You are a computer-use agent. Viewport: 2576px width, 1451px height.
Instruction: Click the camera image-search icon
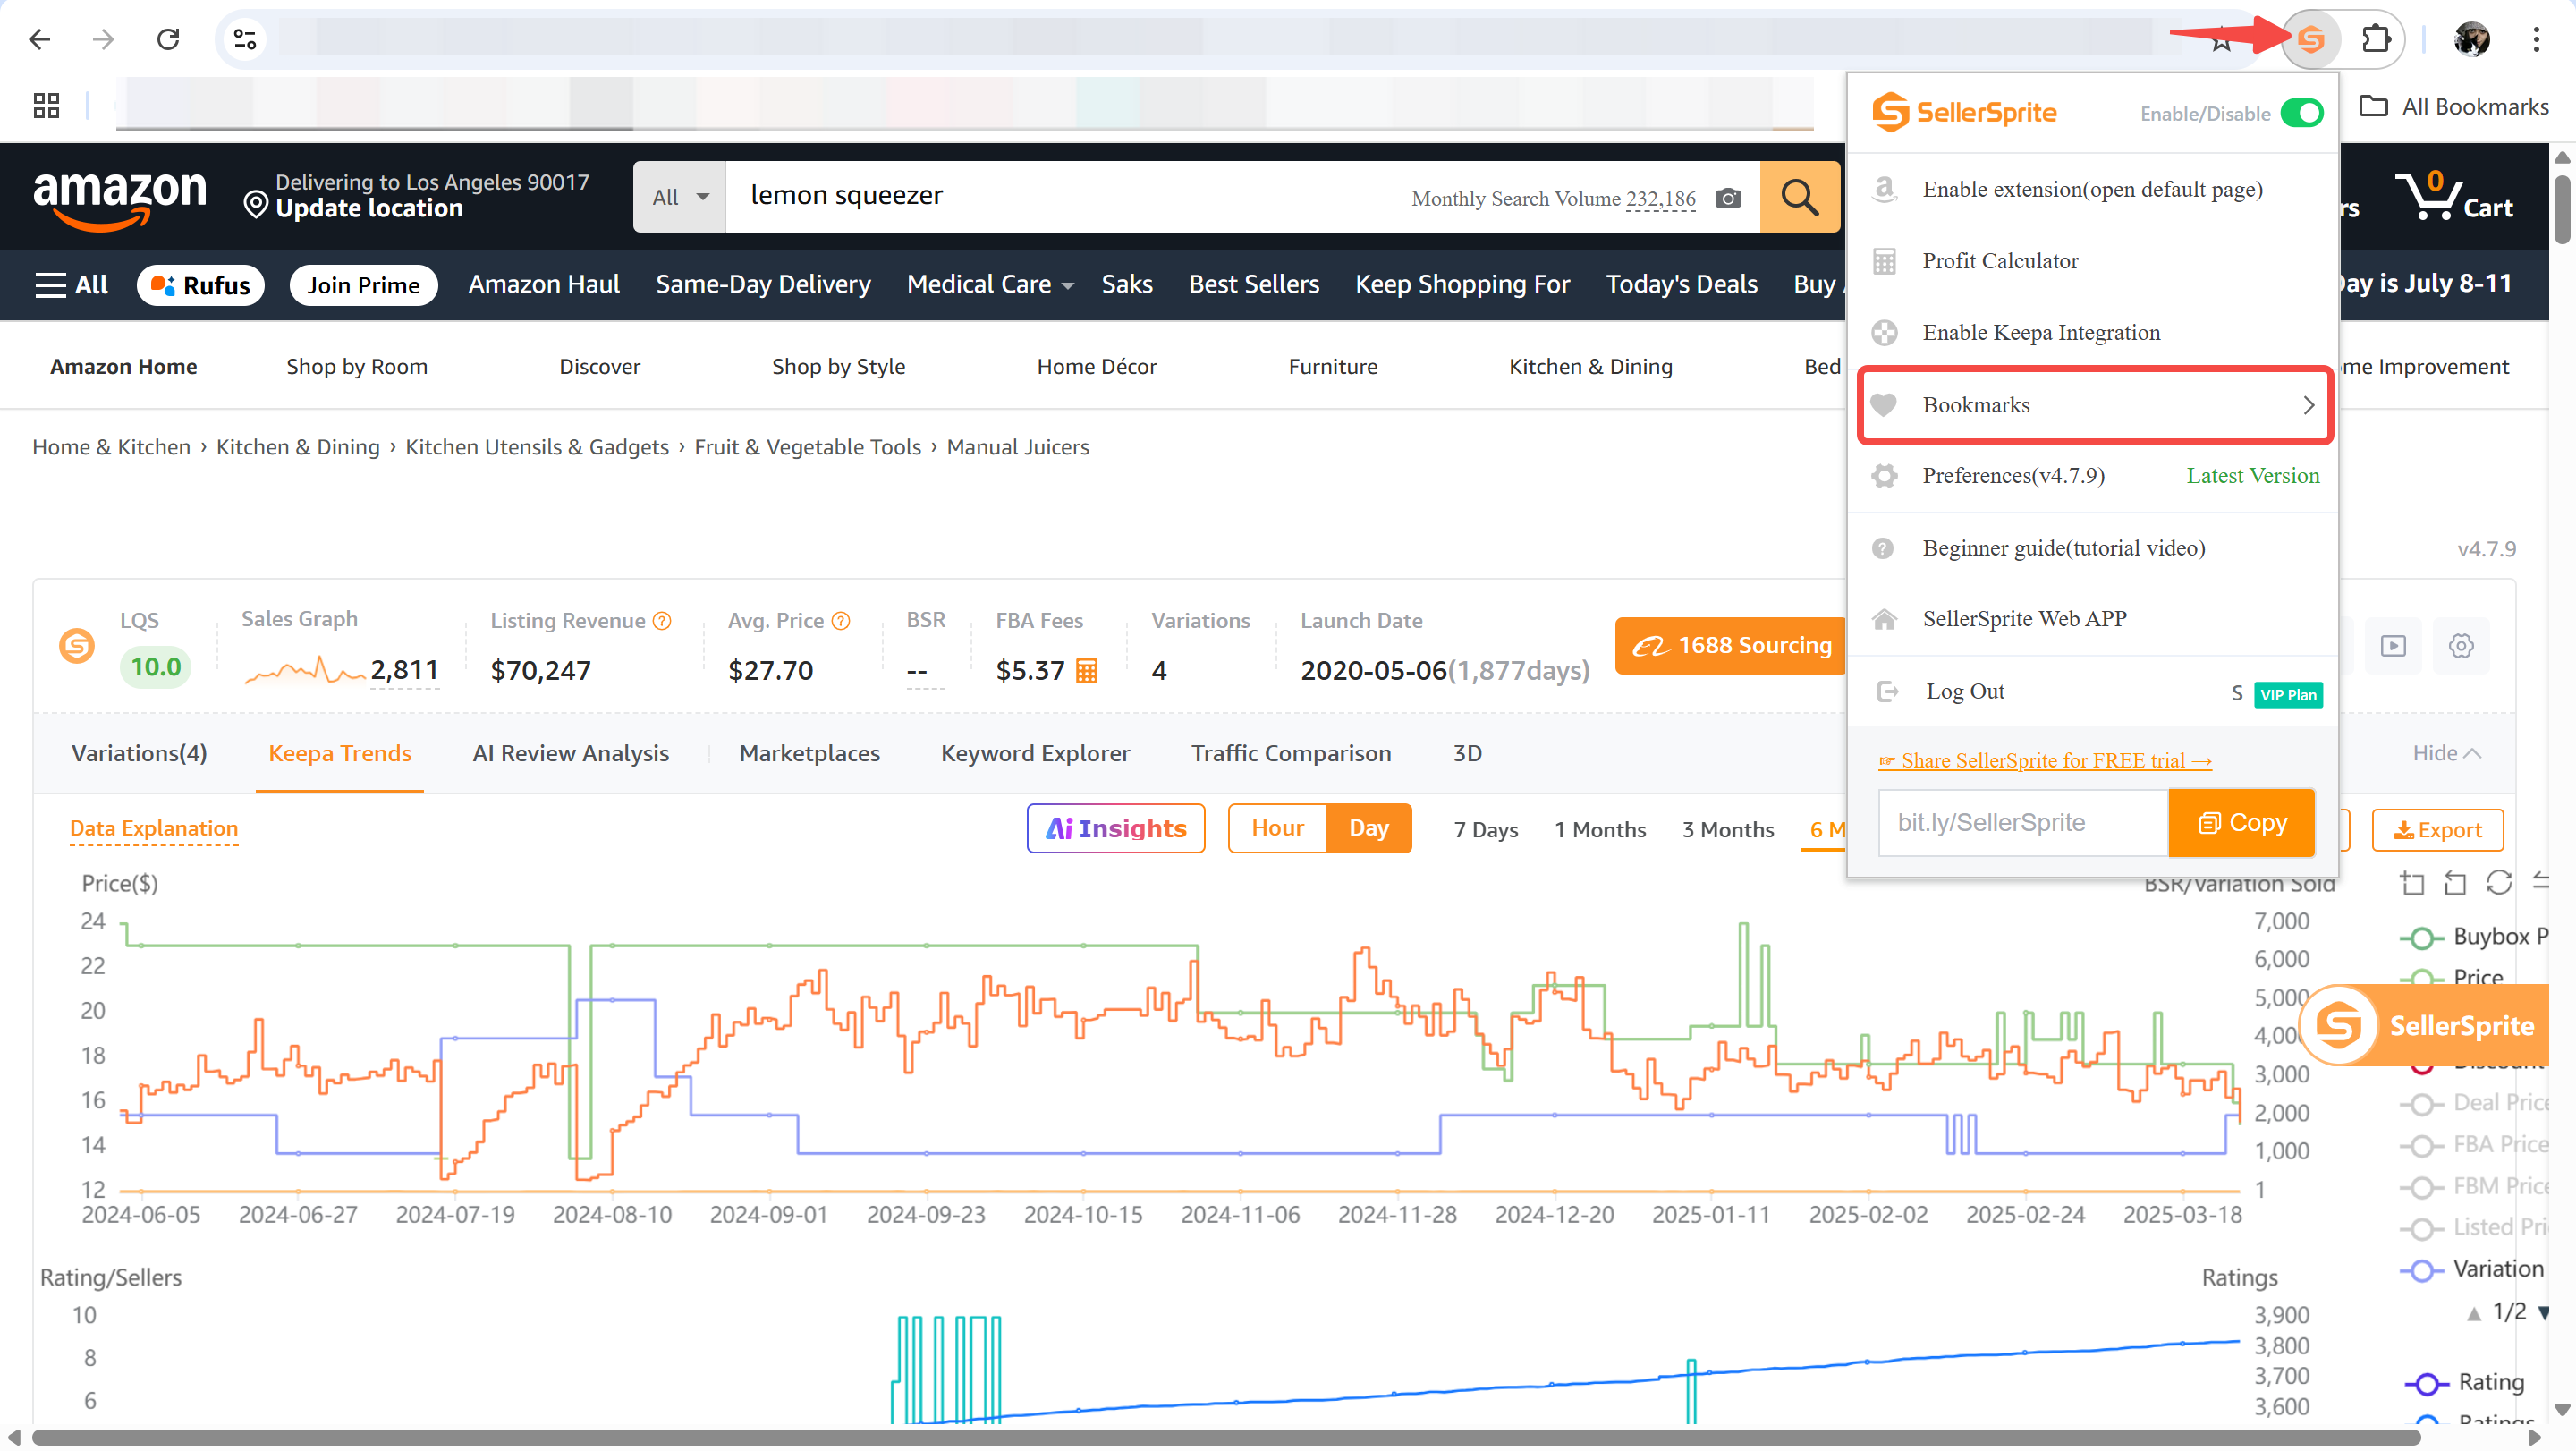1727,198
